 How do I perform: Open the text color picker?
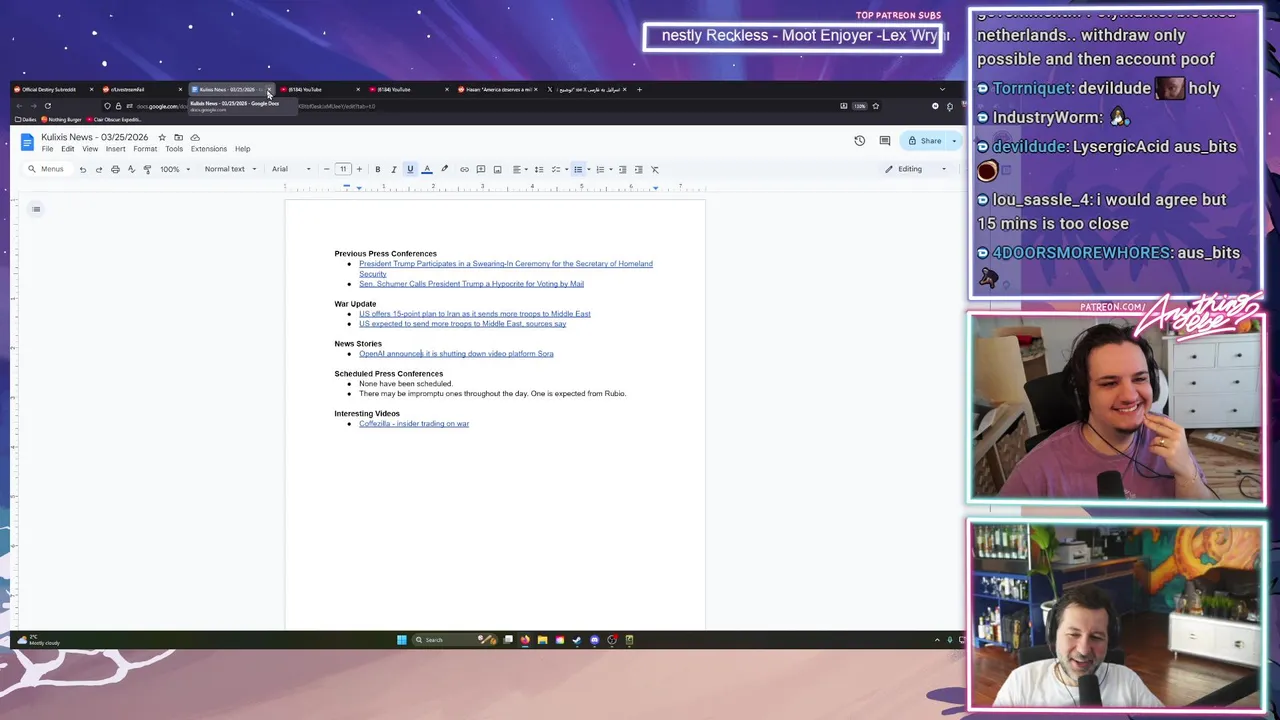tap(427, 169)
